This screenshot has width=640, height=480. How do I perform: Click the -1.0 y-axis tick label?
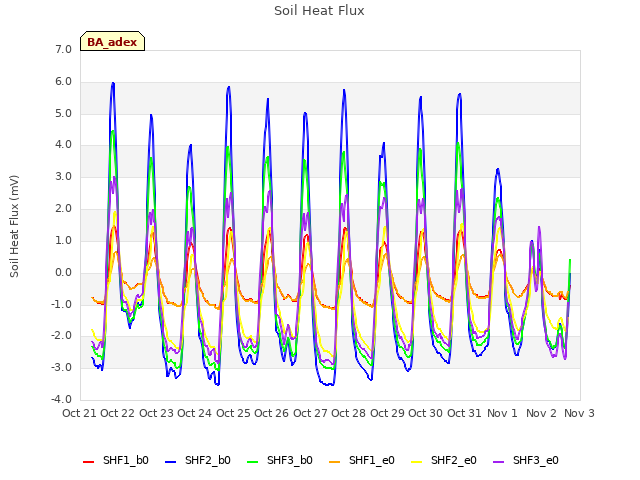[61, 304]
